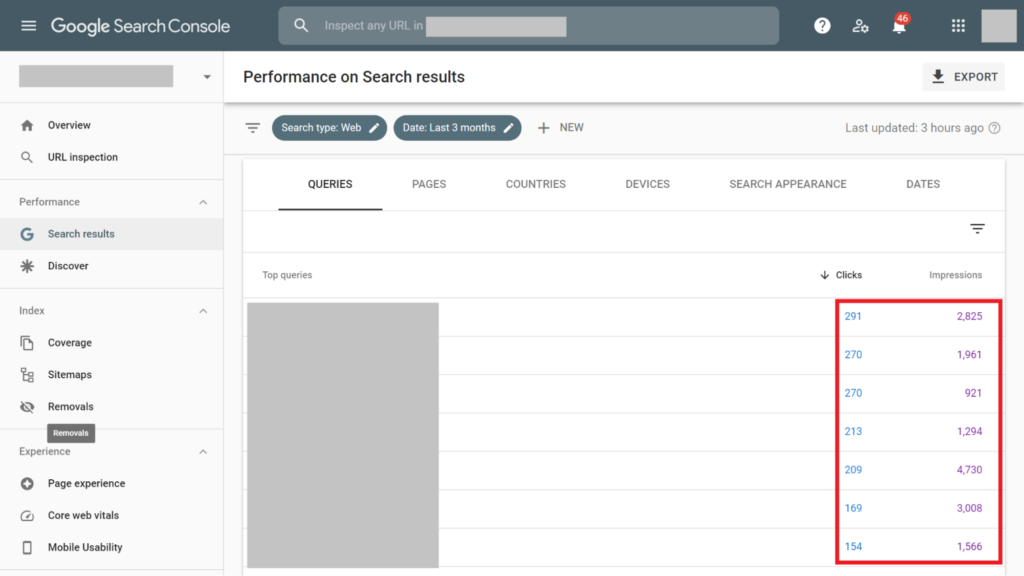1024x576 pixels.
Task: Click the Discover asterisk icon
Action: coord(27,266)
